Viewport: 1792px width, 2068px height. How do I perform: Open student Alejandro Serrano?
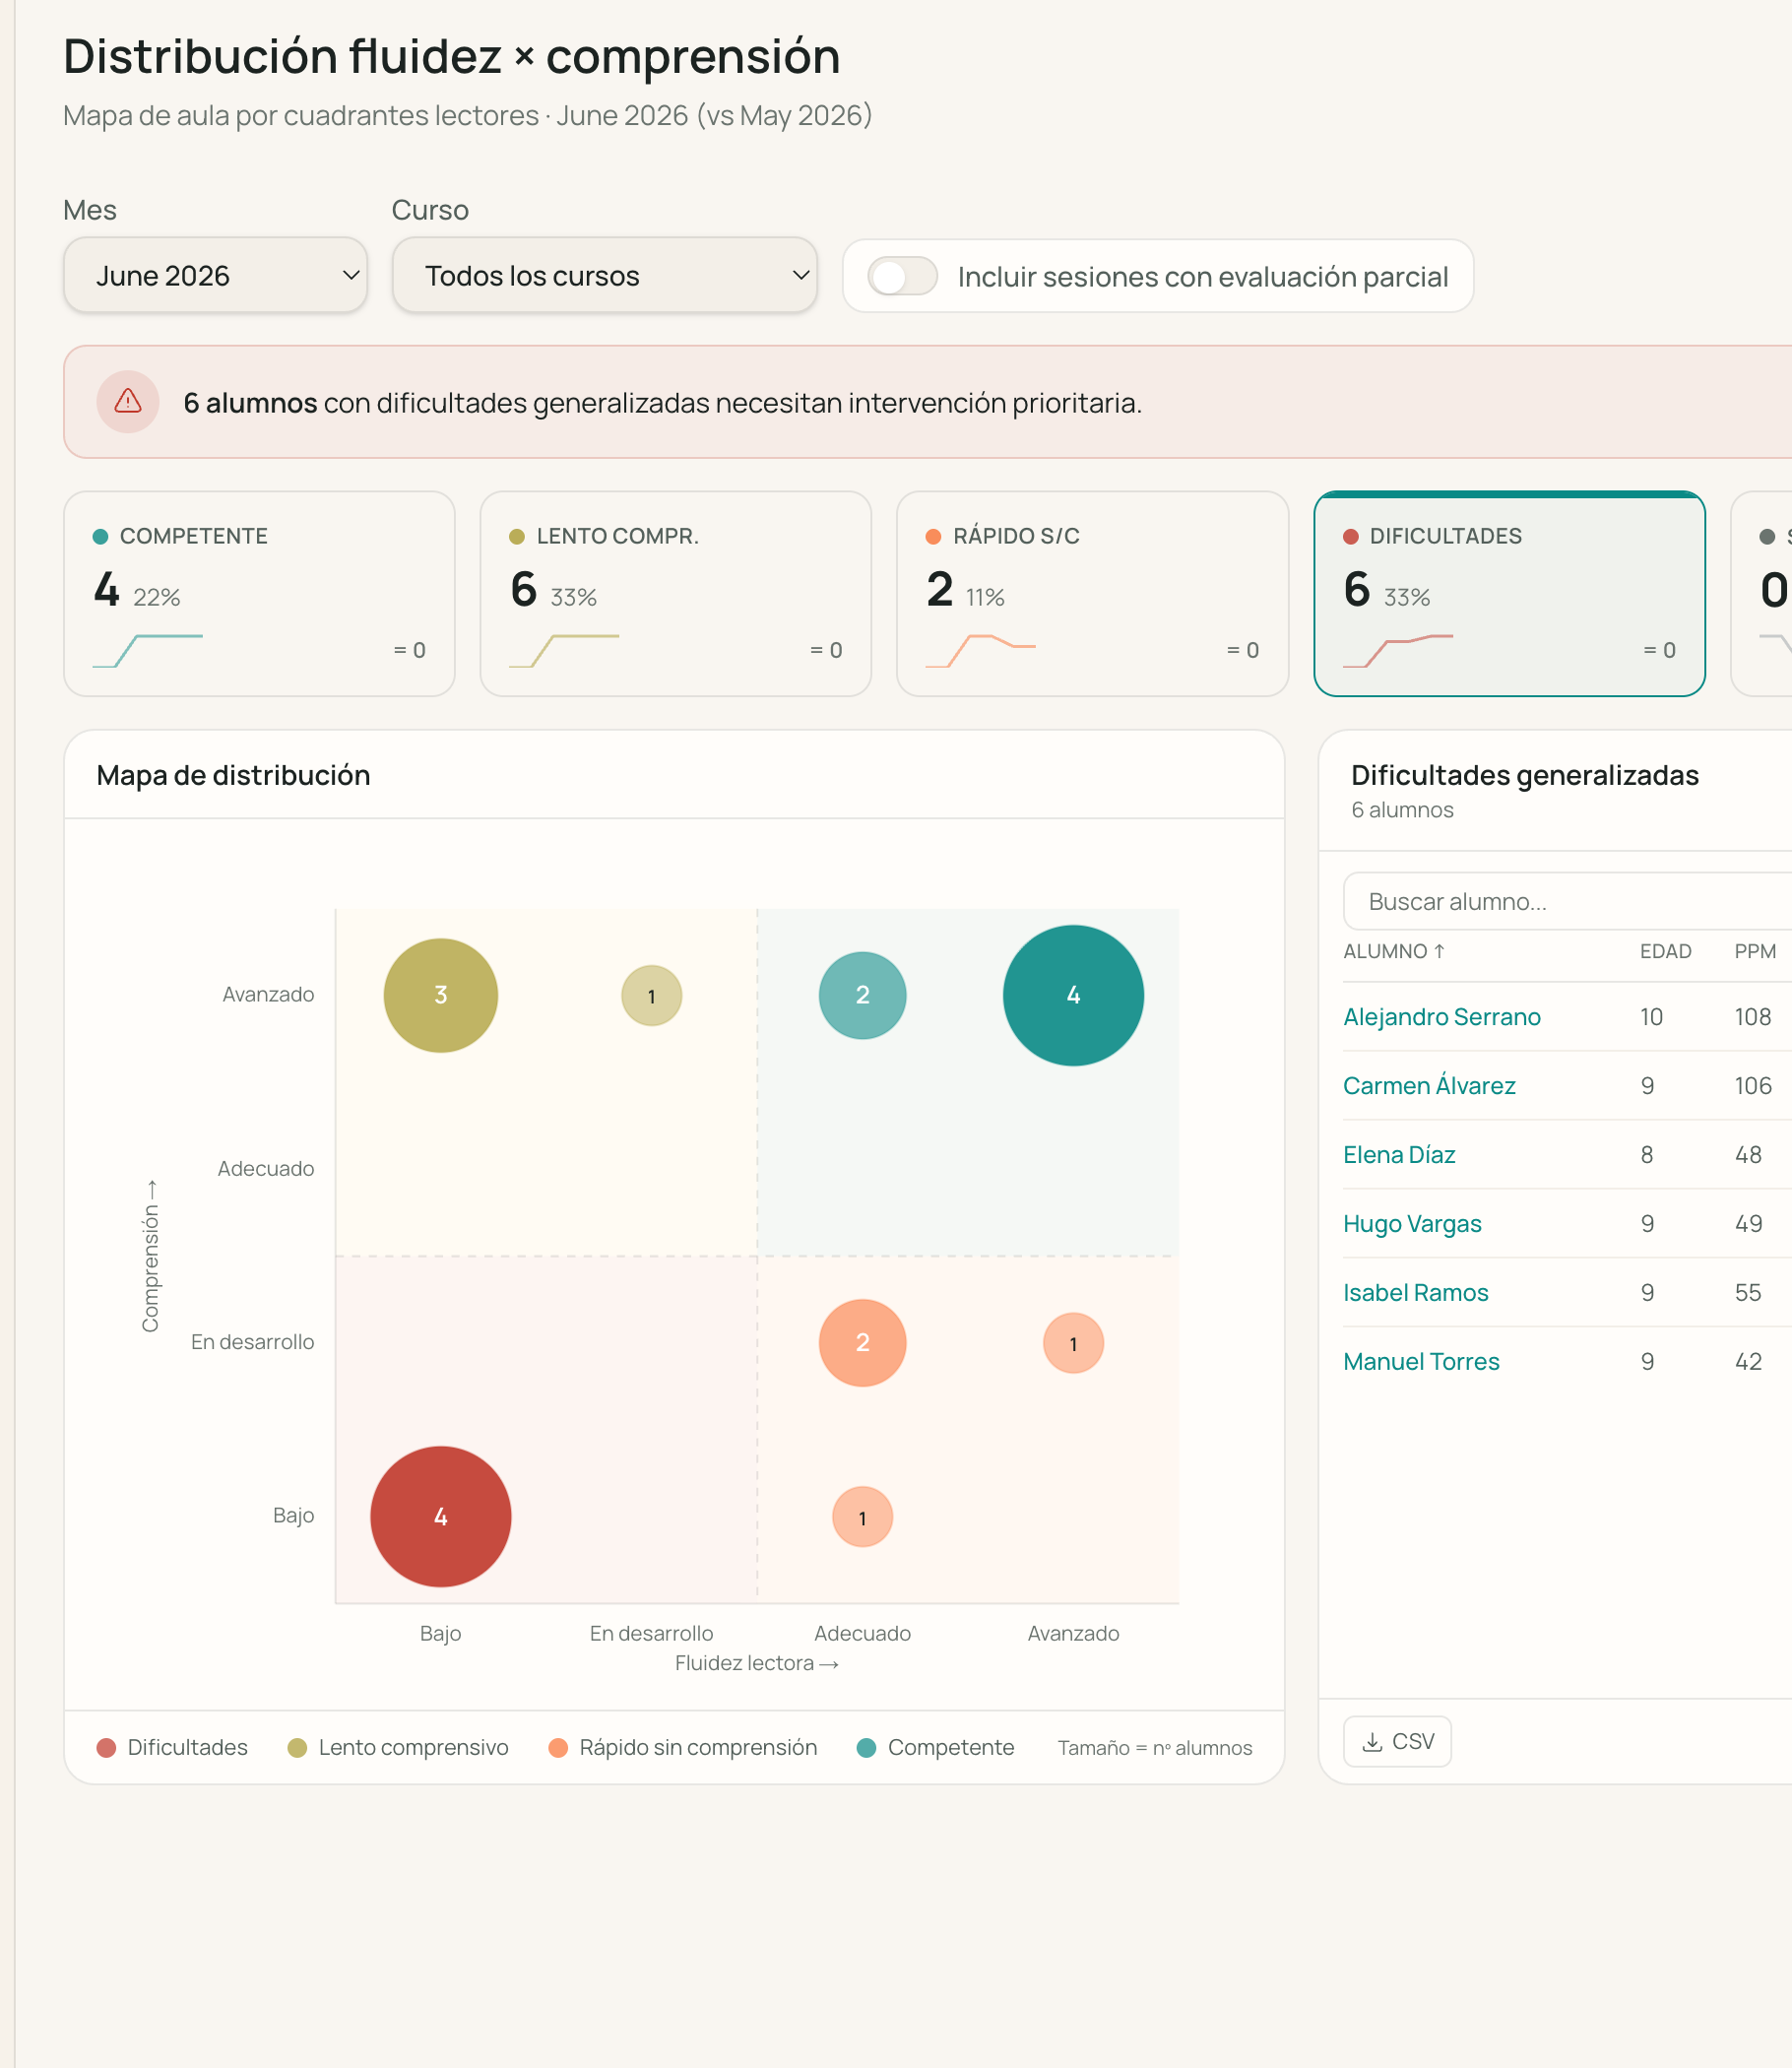pyautogui.click(x=1441, y=1016)
